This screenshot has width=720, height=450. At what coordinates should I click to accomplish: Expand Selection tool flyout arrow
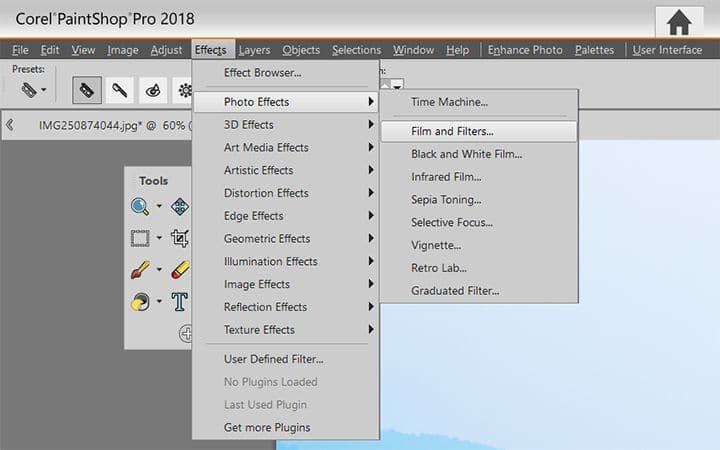point(159,238)
